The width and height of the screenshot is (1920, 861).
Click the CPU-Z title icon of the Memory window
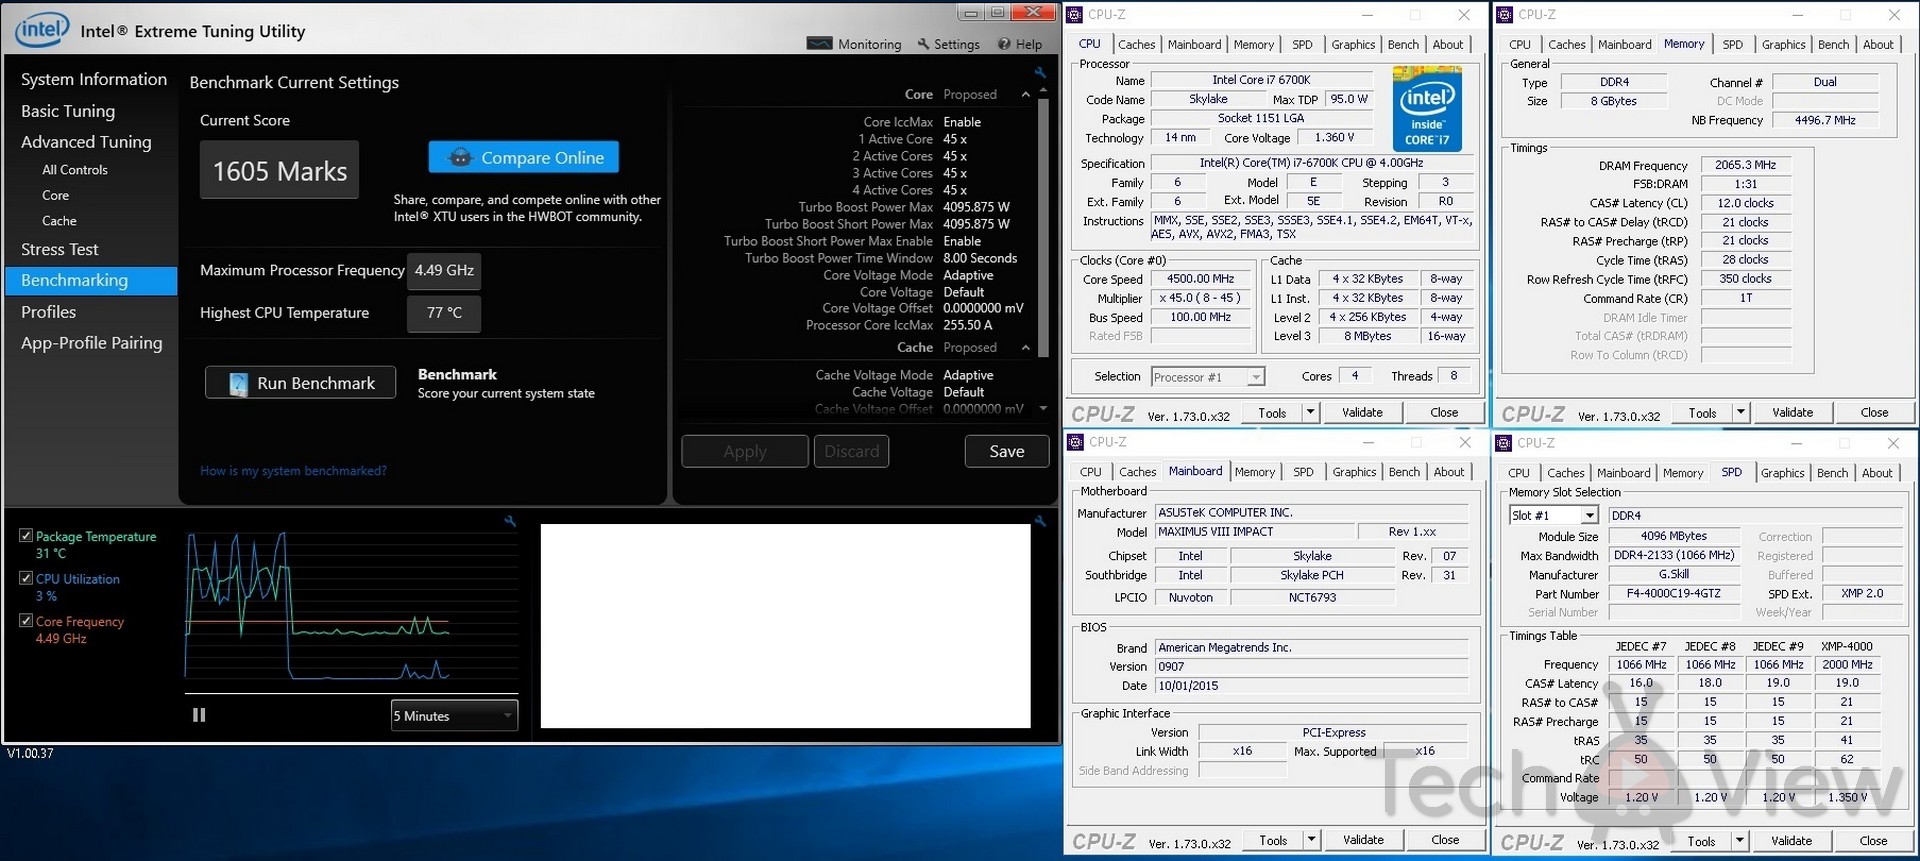1505,14
